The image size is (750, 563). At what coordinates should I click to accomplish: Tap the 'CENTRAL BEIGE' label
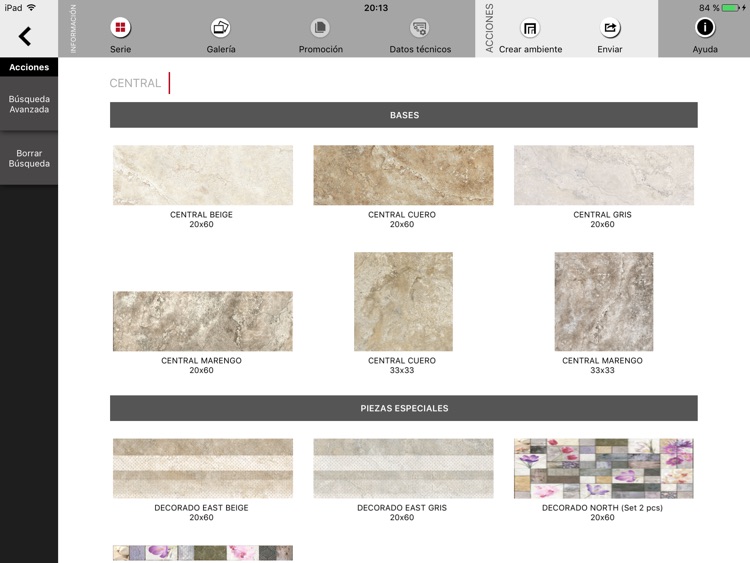(x=201, y=215)
